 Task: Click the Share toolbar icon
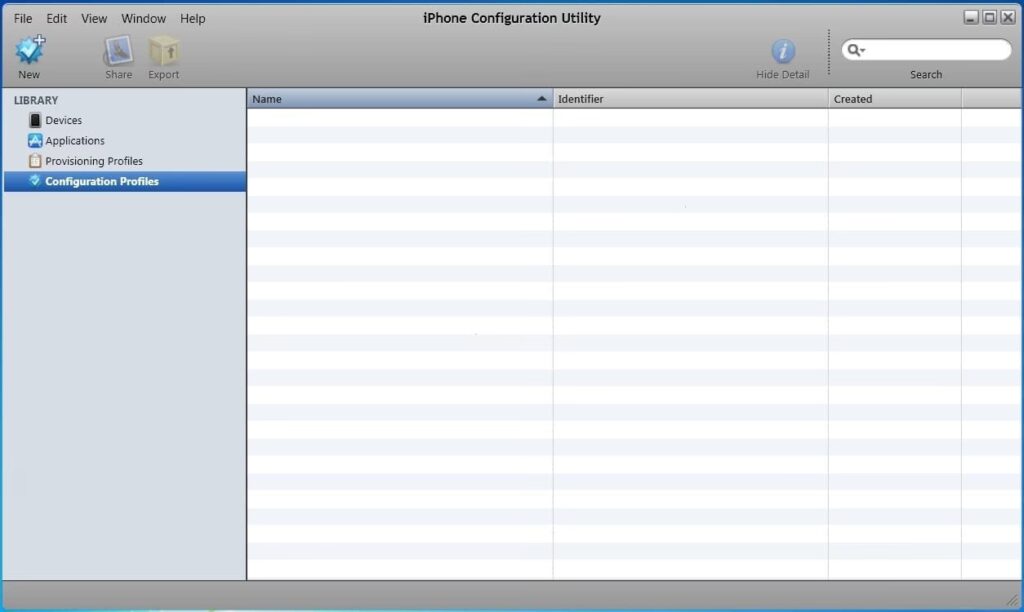(x=119, y=51)
